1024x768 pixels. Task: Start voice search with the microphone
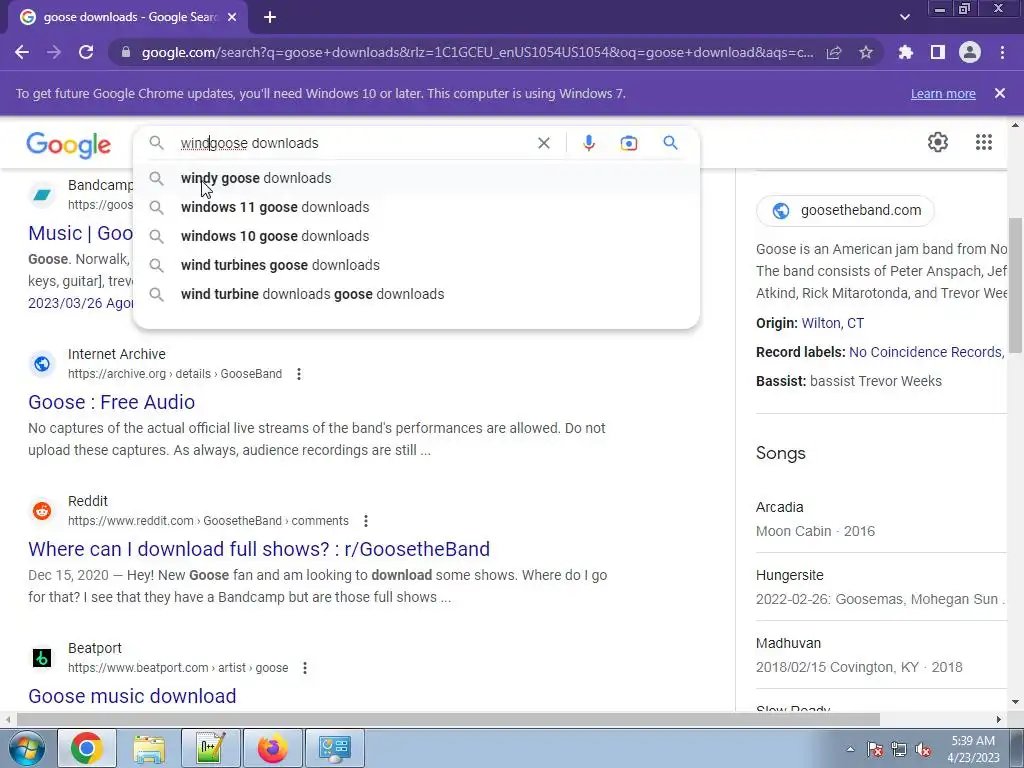588,143
